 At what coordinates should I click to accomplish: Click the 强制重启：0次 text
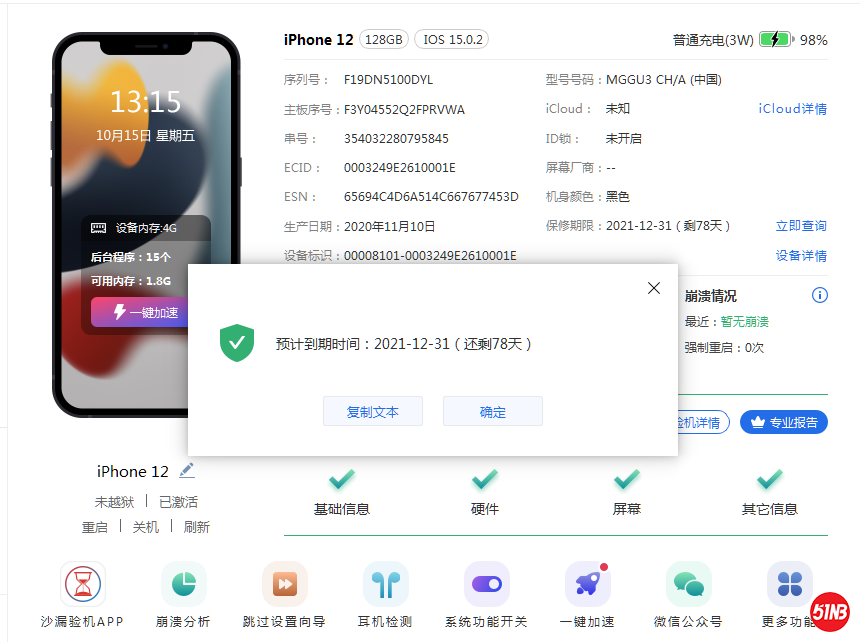click(x=724, y=348)
